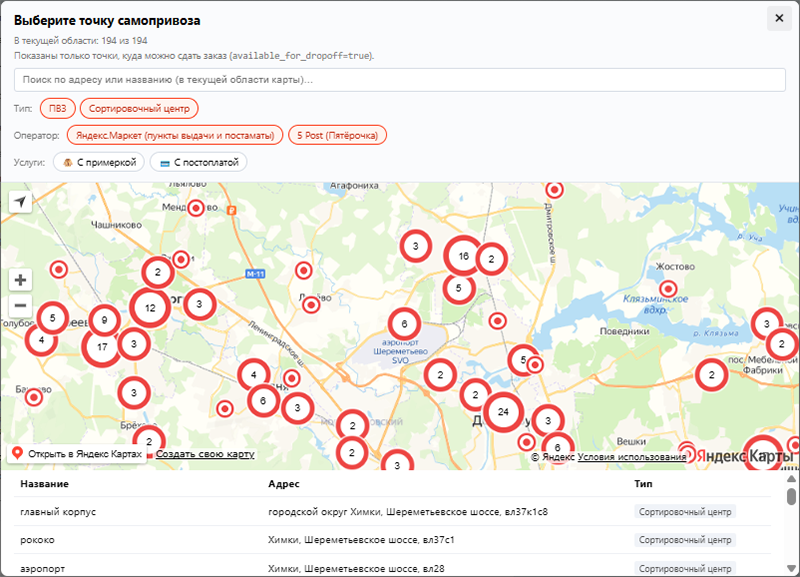Zoom in the map with plus button
800x577 pixels.
click(x=20, y=280)
